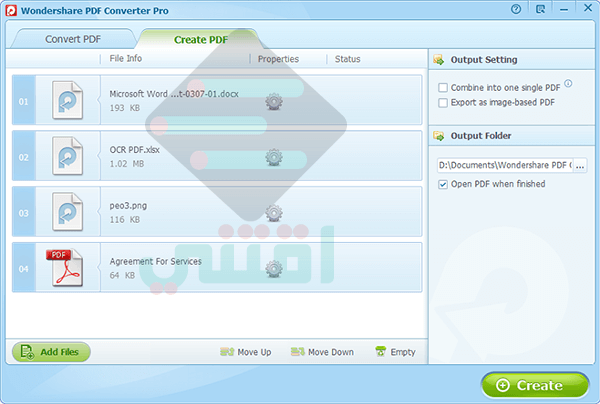Viewport: 600px width, 404px height.
Task: Open properties gear for Microsoft Word docx file
Action: pyautogui.click(x=274, y=101)
